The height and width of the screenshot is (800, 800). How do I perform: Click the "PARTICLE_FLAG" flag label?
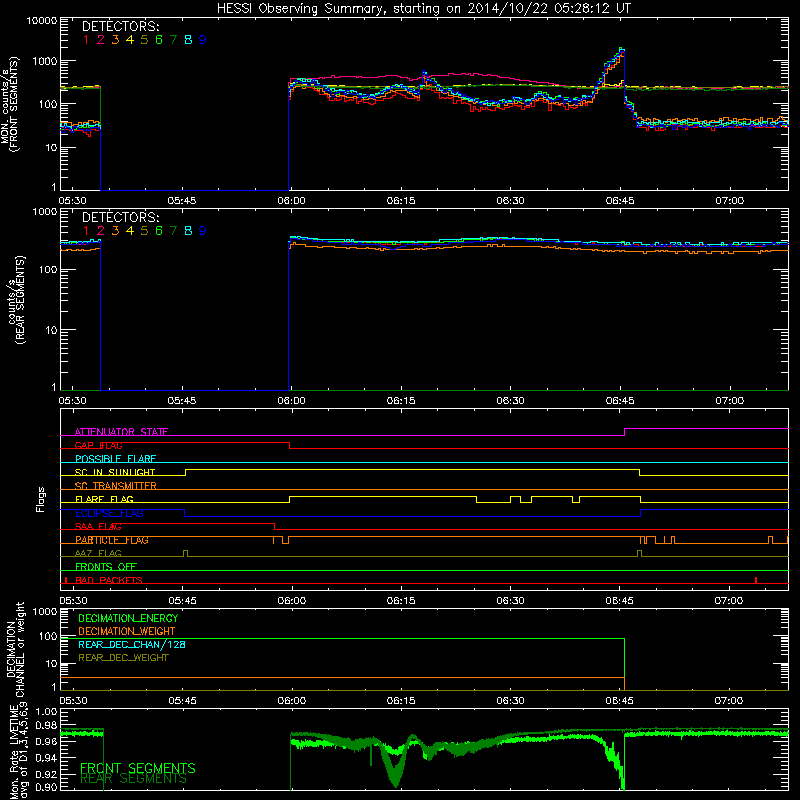tap(112, 540)
